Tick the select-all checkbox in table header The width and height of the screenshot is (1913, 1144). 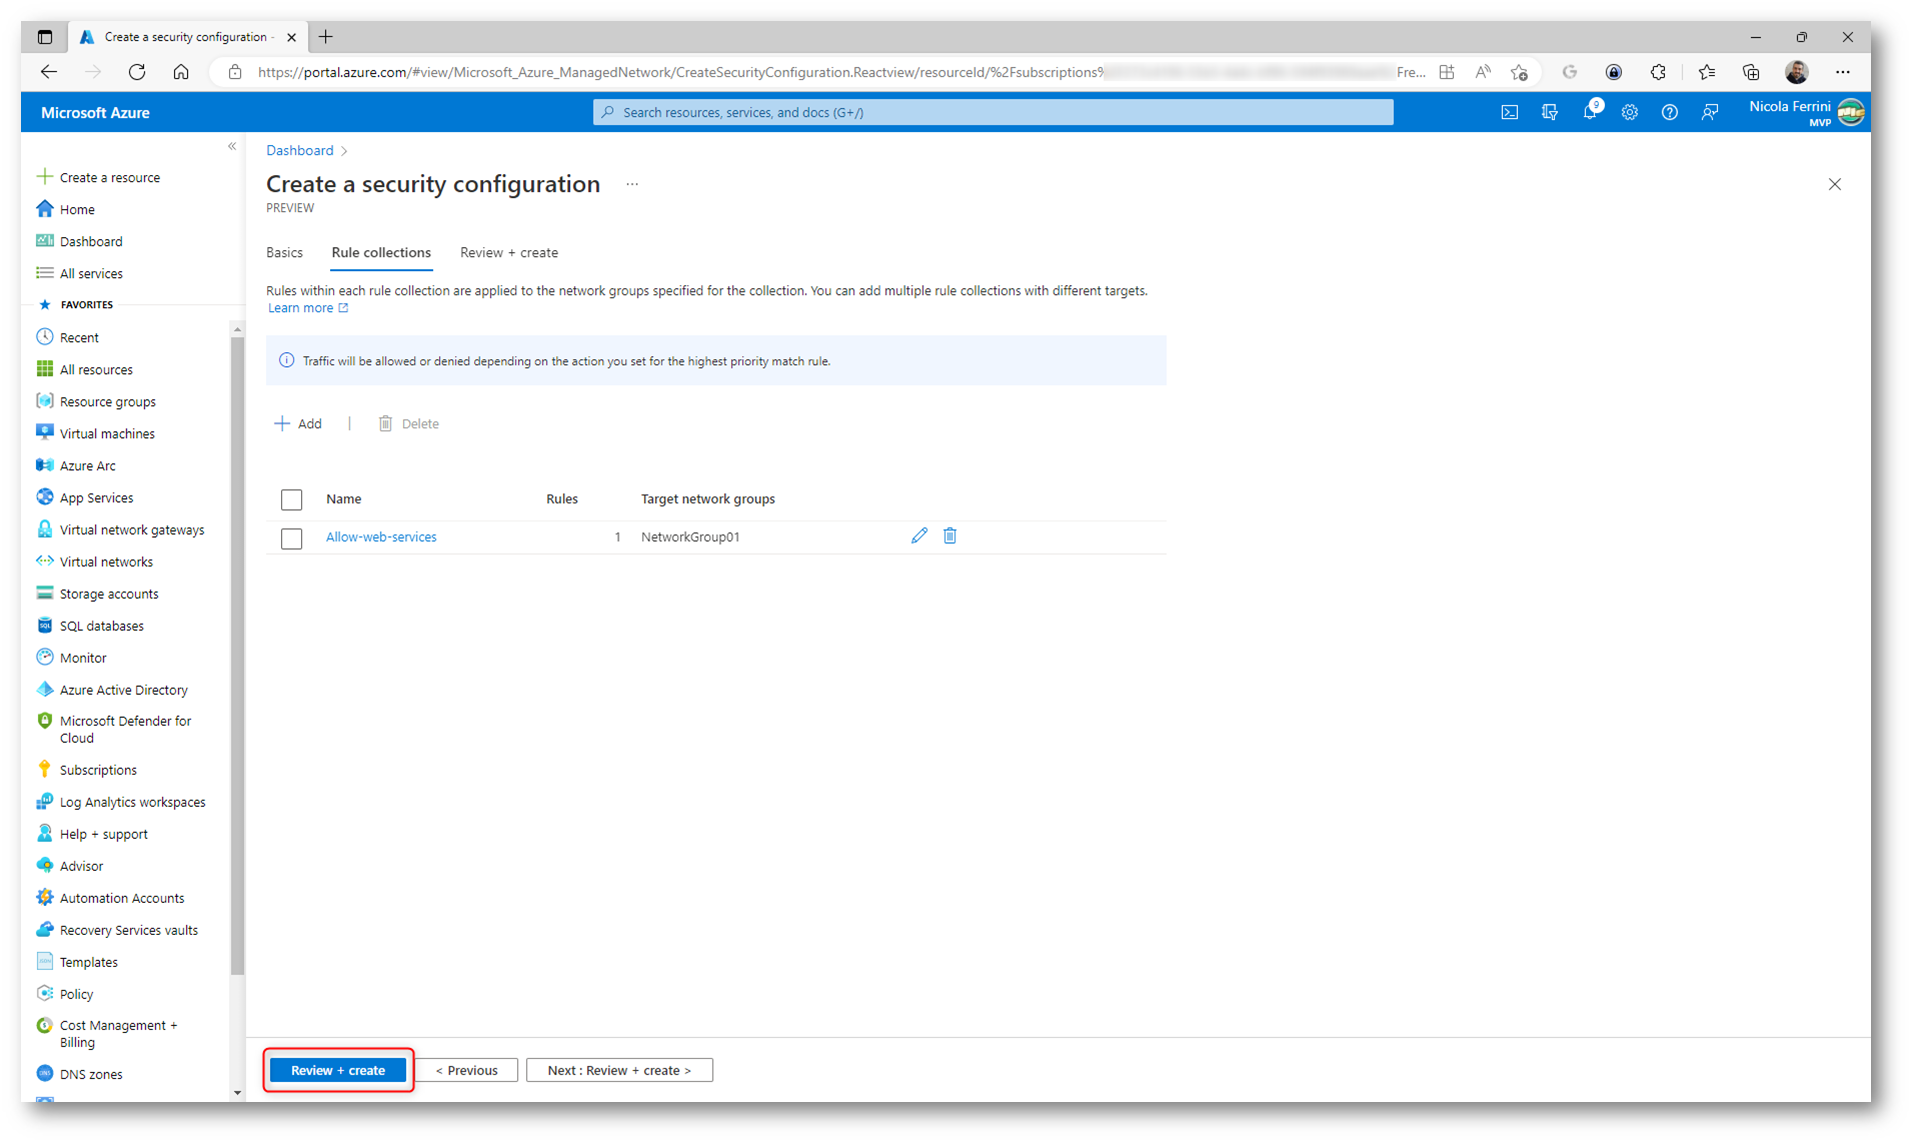point(291,499)
